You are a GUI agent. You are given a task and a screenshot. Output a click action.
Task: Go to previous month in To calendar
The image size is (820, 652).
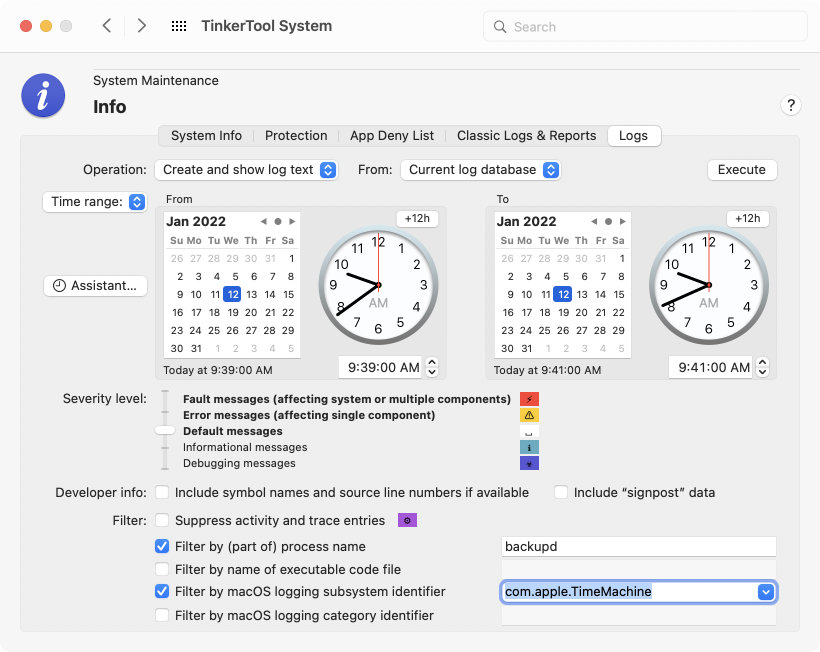click(594, 222)
